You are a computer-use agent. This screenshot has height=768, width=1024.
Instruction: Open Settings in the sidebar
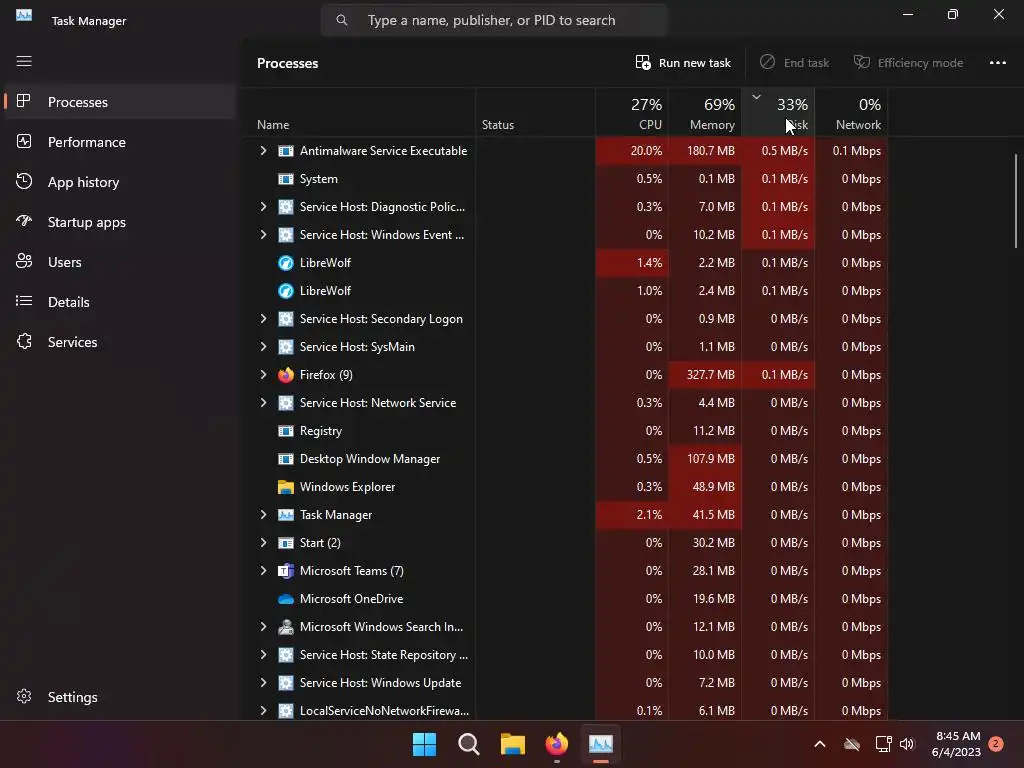click(120, 697)
